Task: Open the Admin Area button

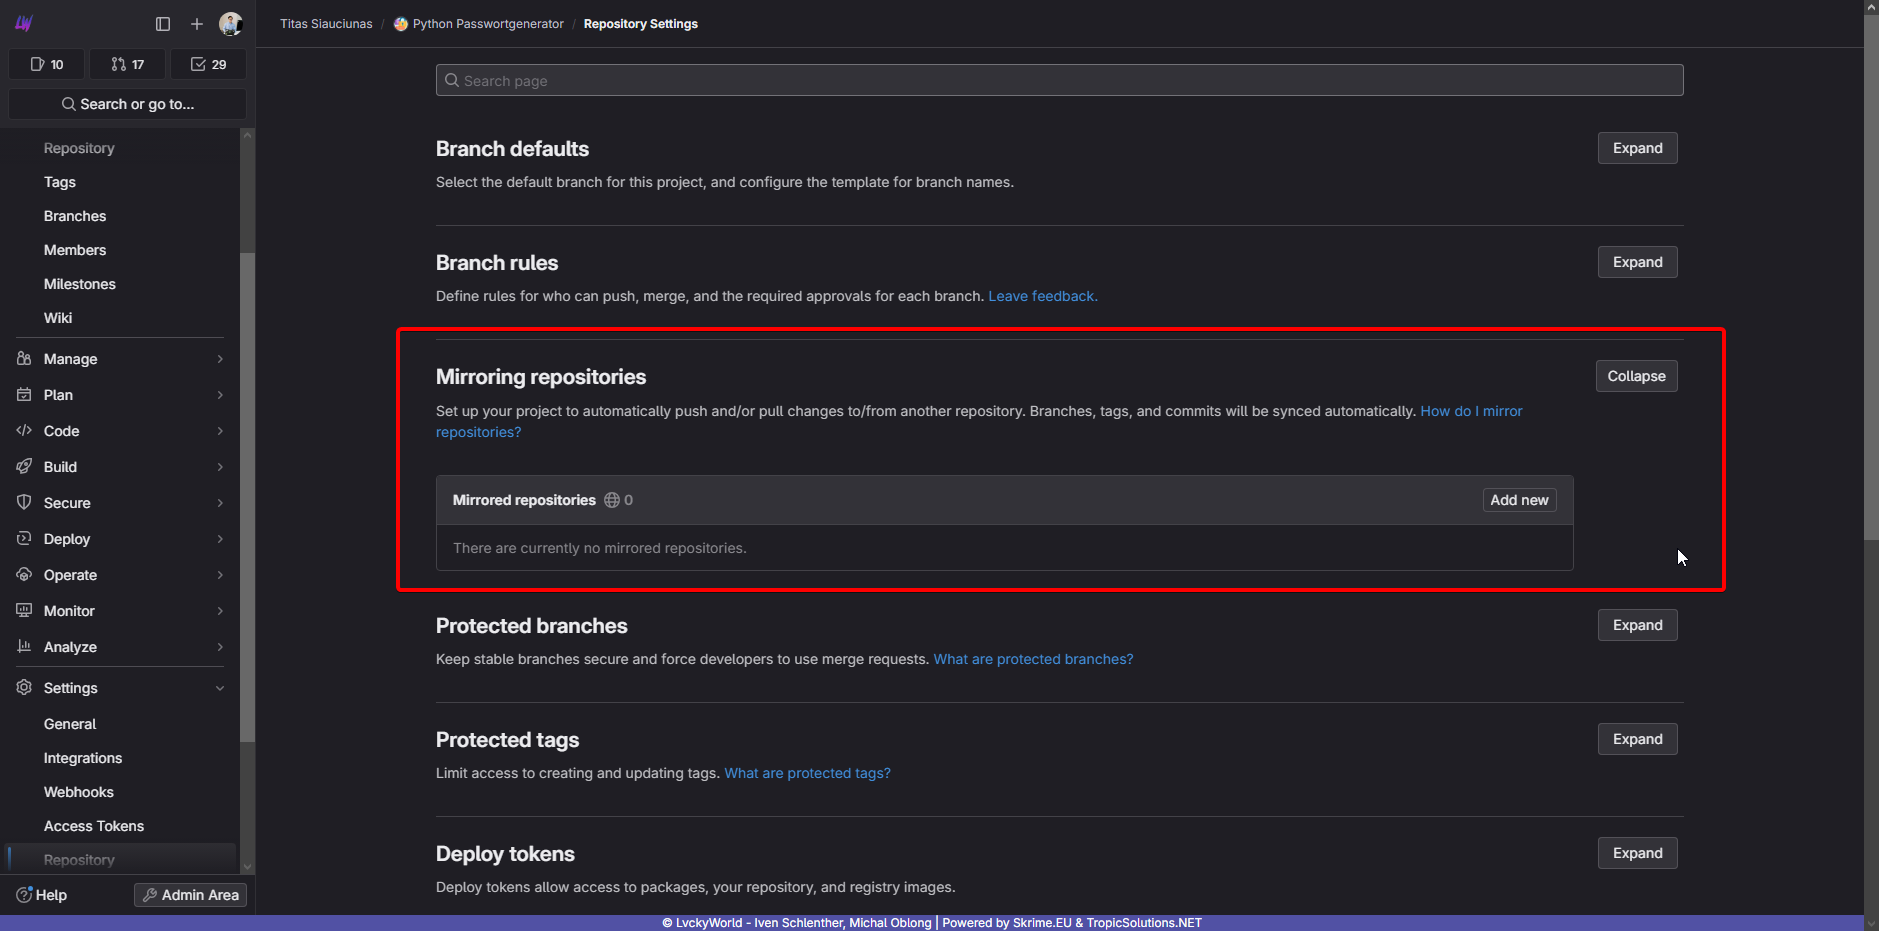Action: pos(190,895)
